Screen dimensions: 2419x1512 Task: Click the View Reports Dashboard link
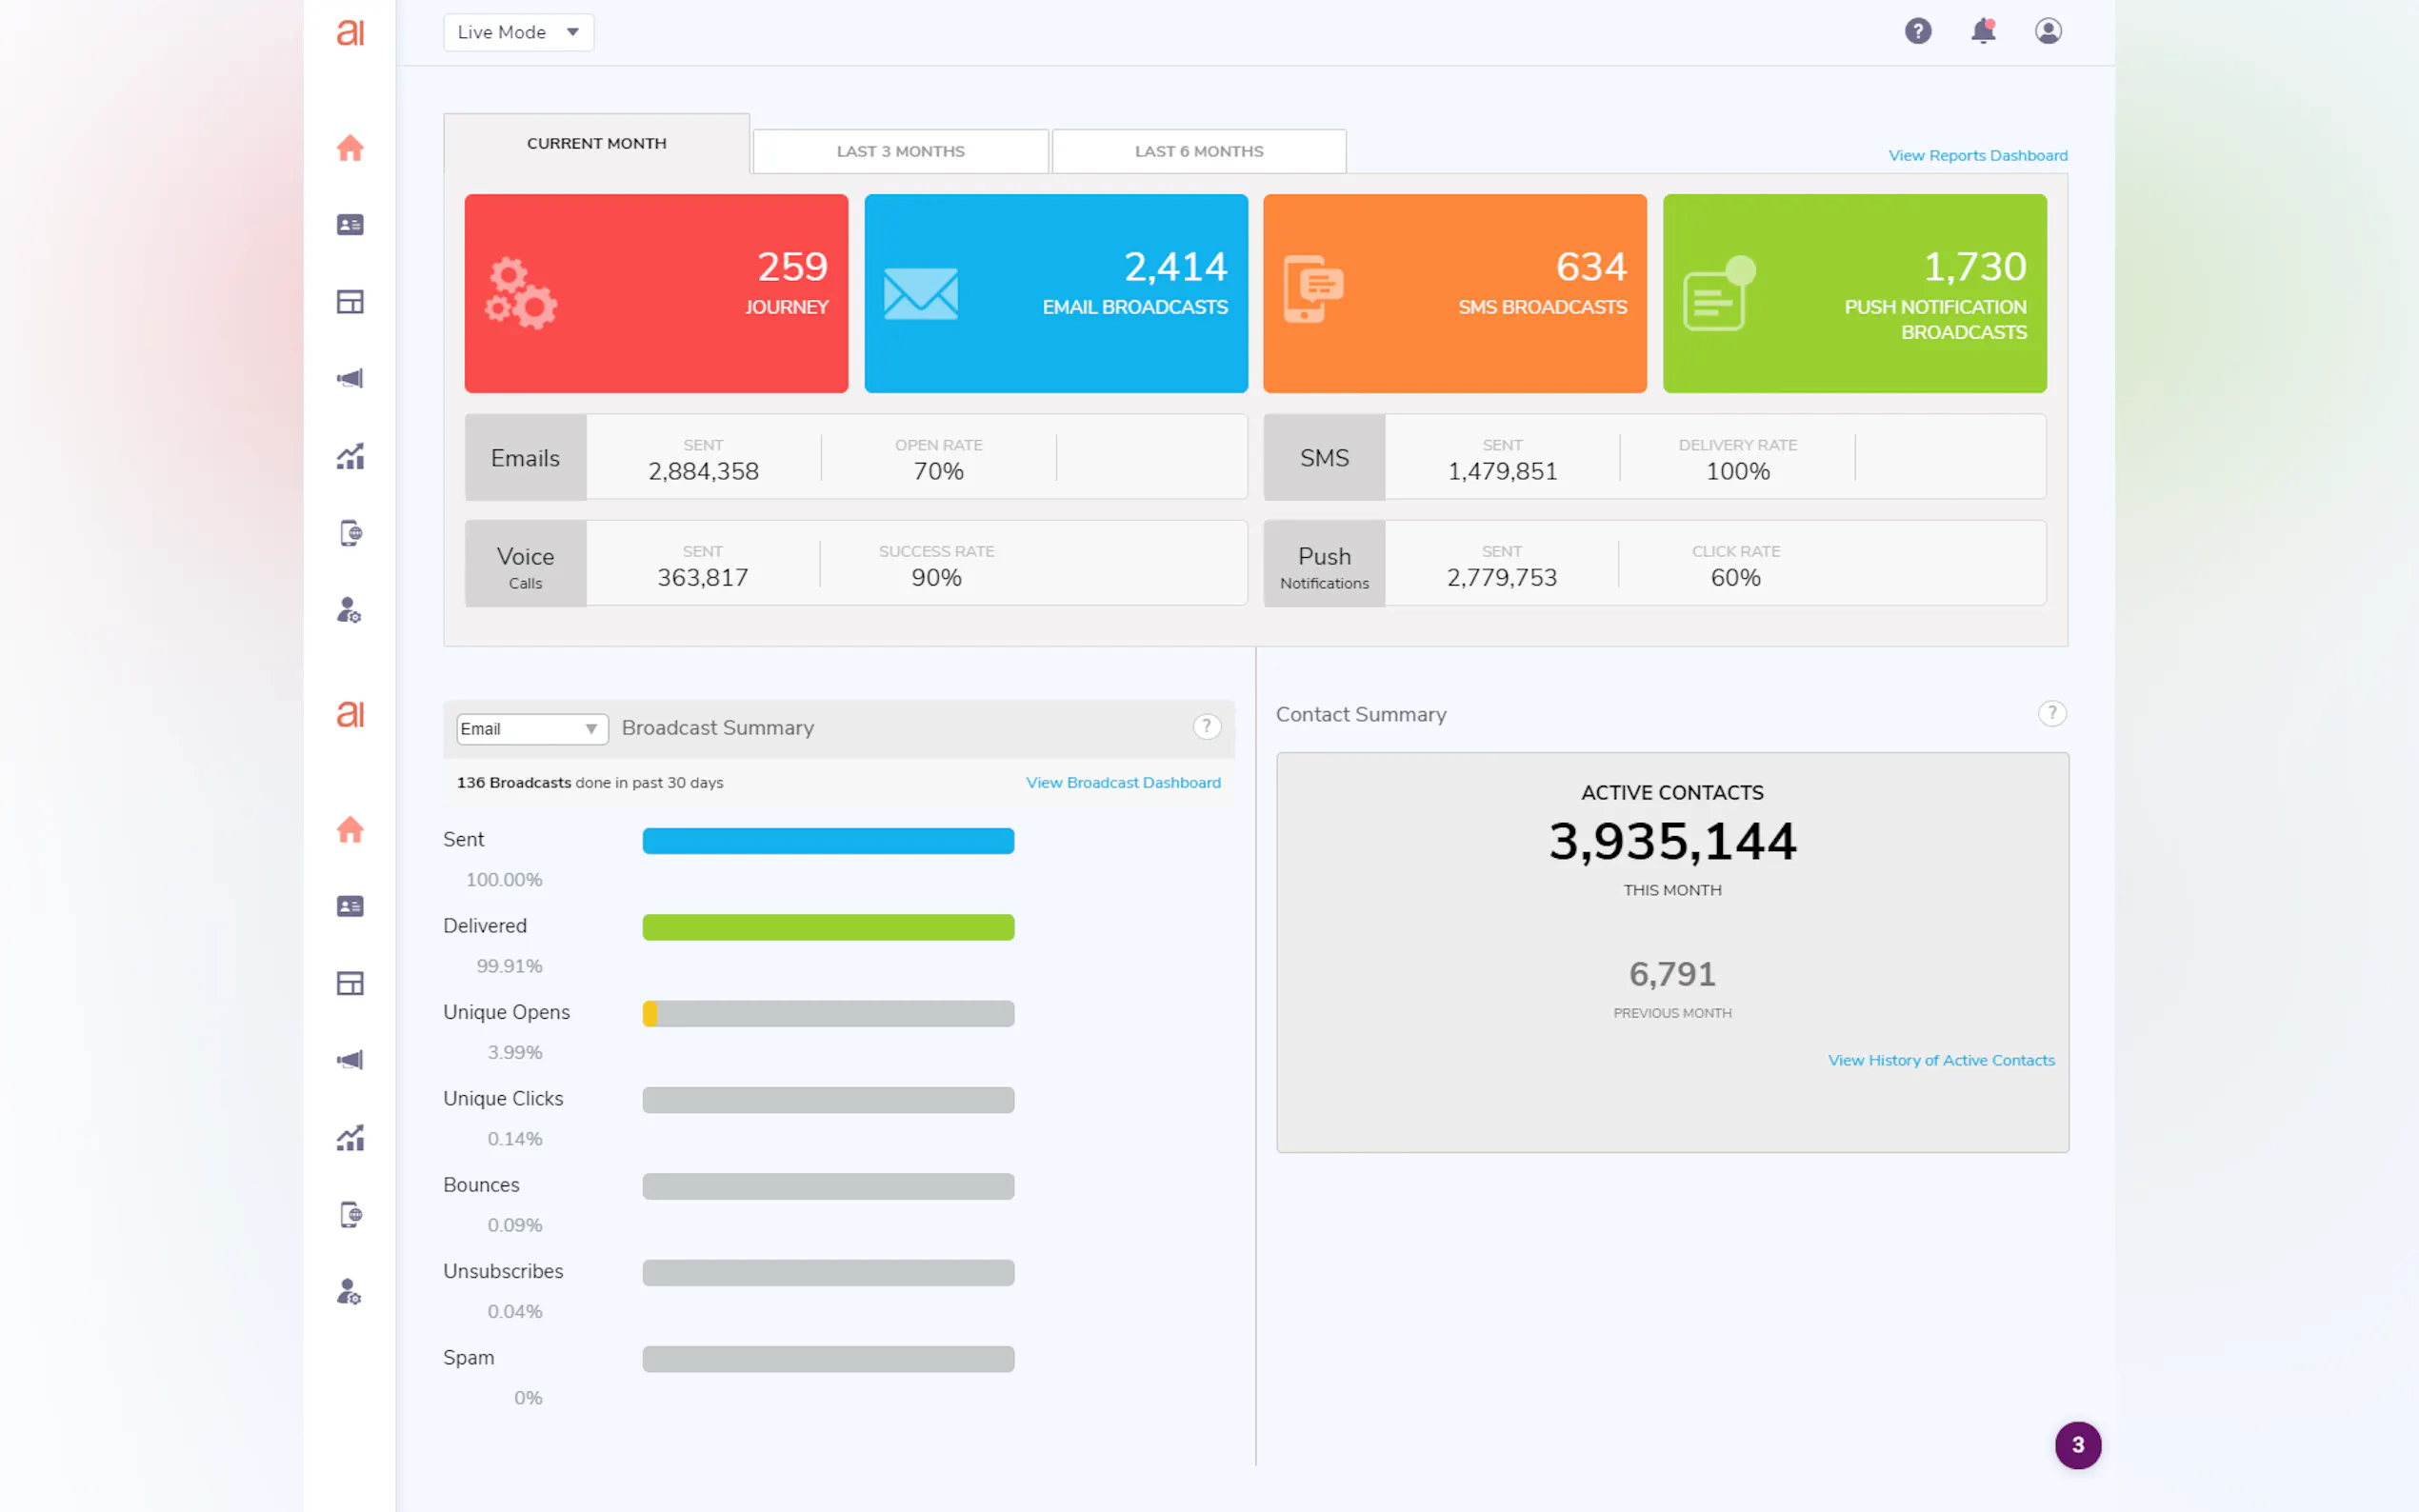[1977, 155]
